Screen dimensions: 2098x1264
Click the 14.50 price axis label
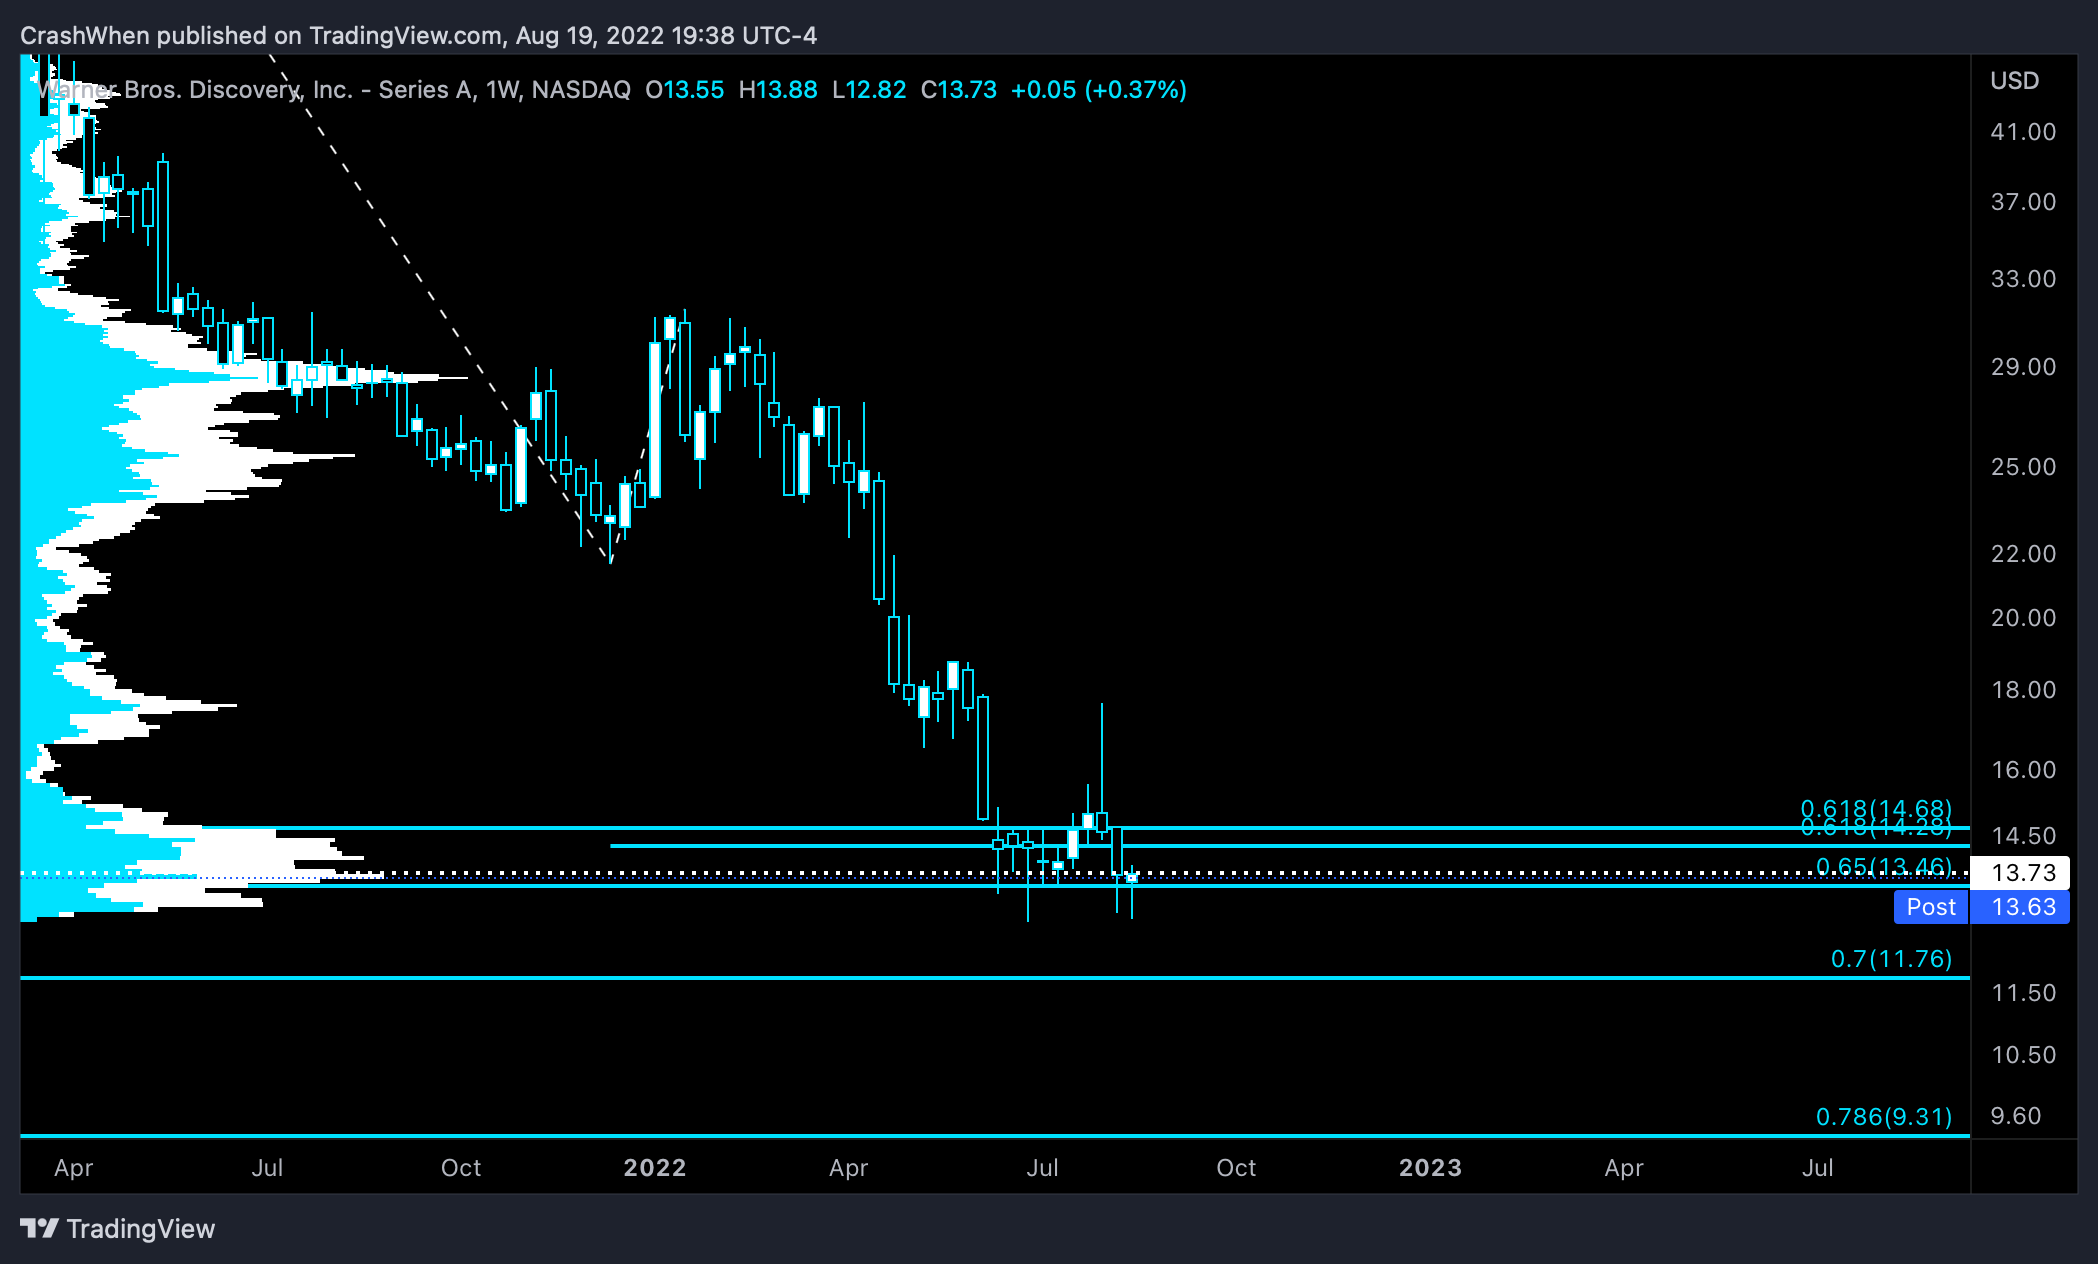point(2023,836)
